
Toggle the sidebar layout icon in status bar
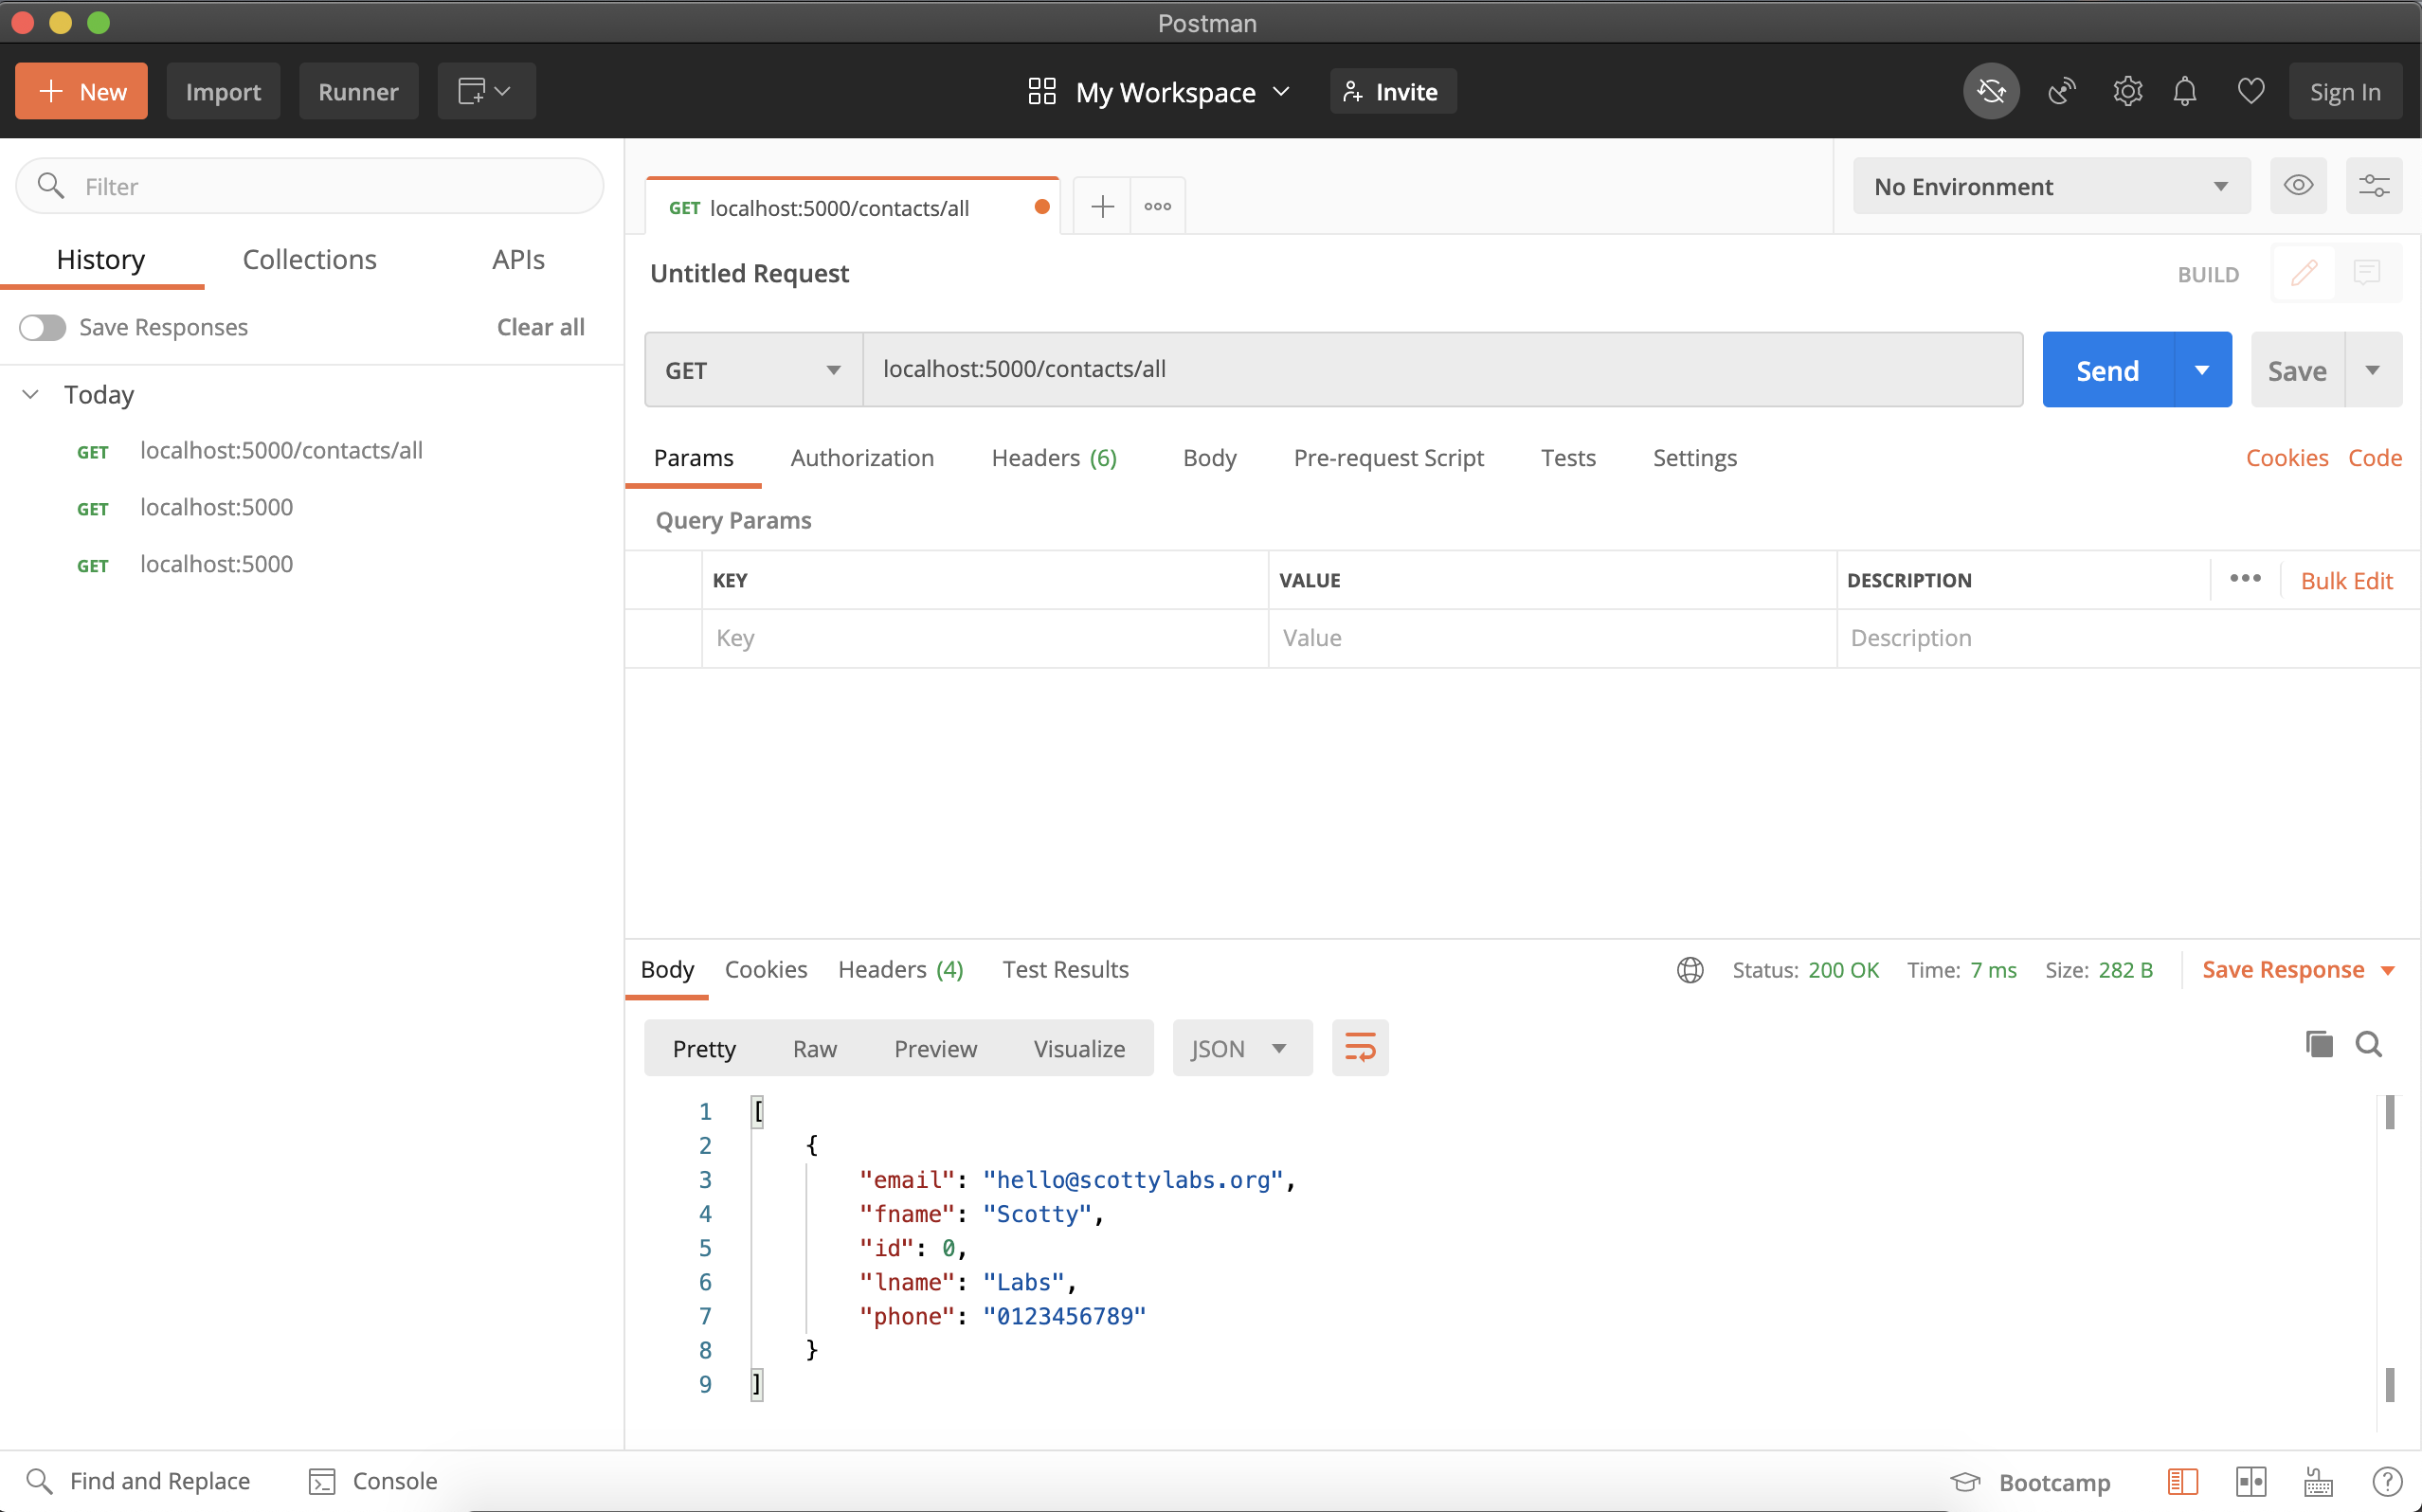click(2182, 1482)
